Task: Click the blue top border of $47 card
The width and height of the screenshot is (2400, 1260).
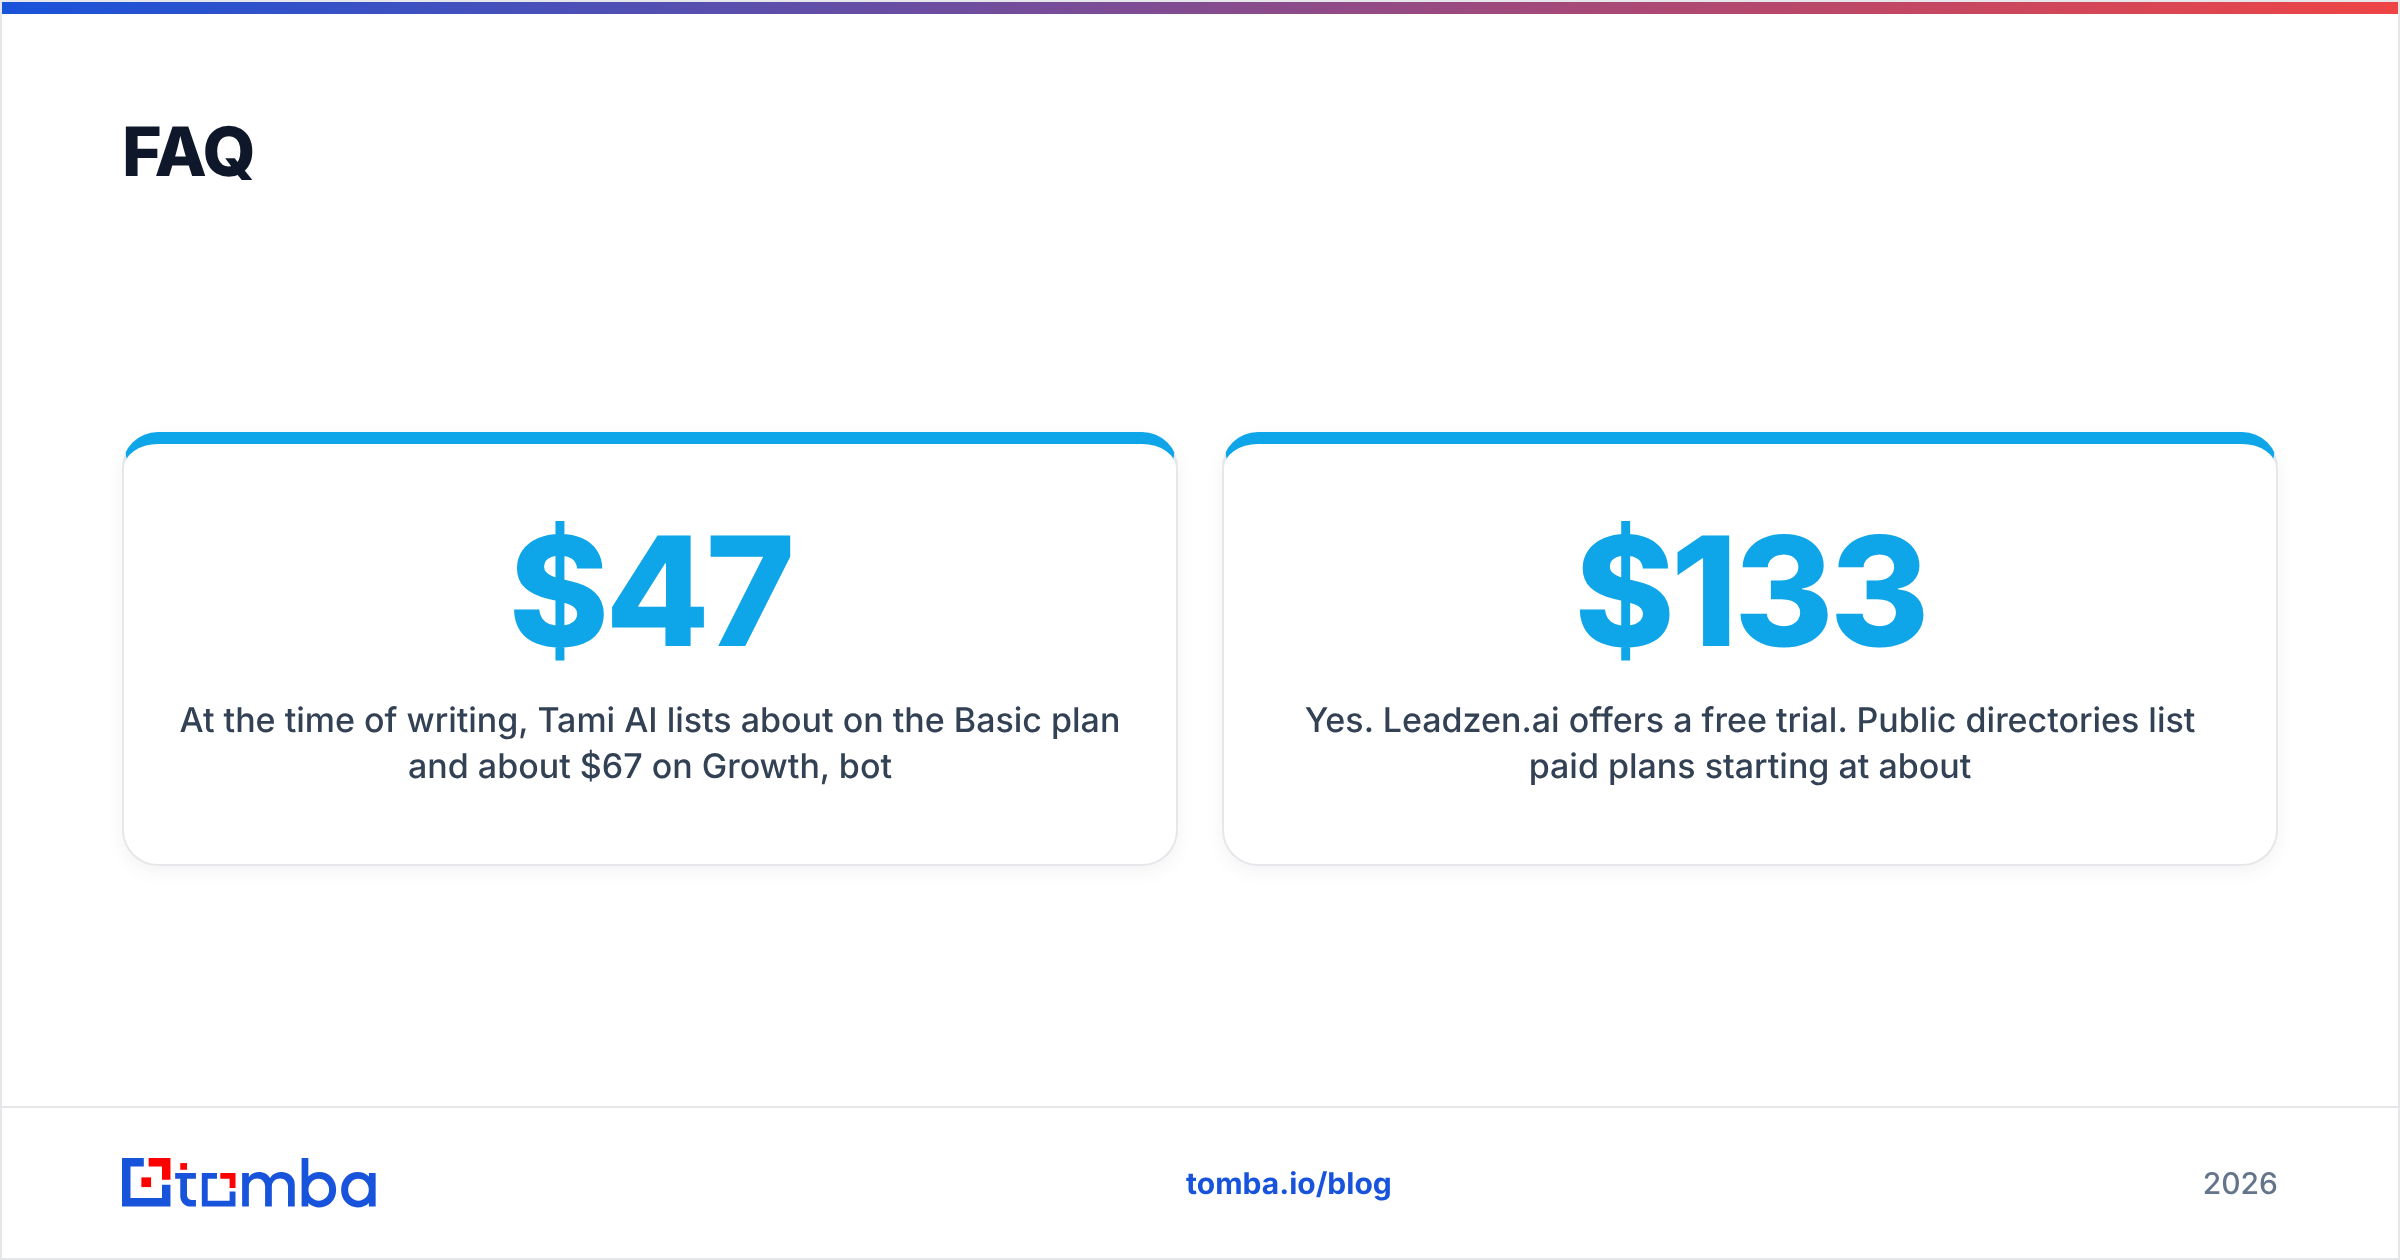Action: [650, 438]
